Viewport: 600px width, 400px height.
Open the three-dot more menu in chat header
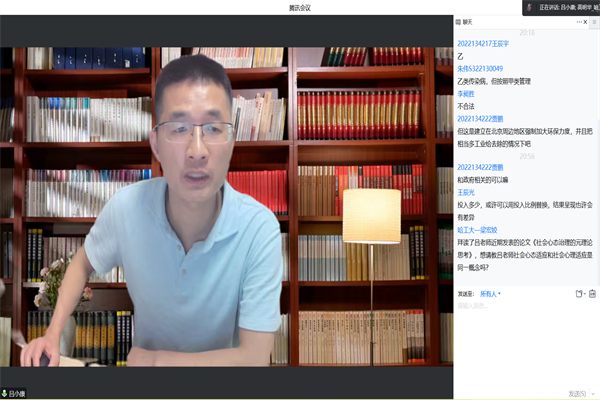click(x=577, y=21)
